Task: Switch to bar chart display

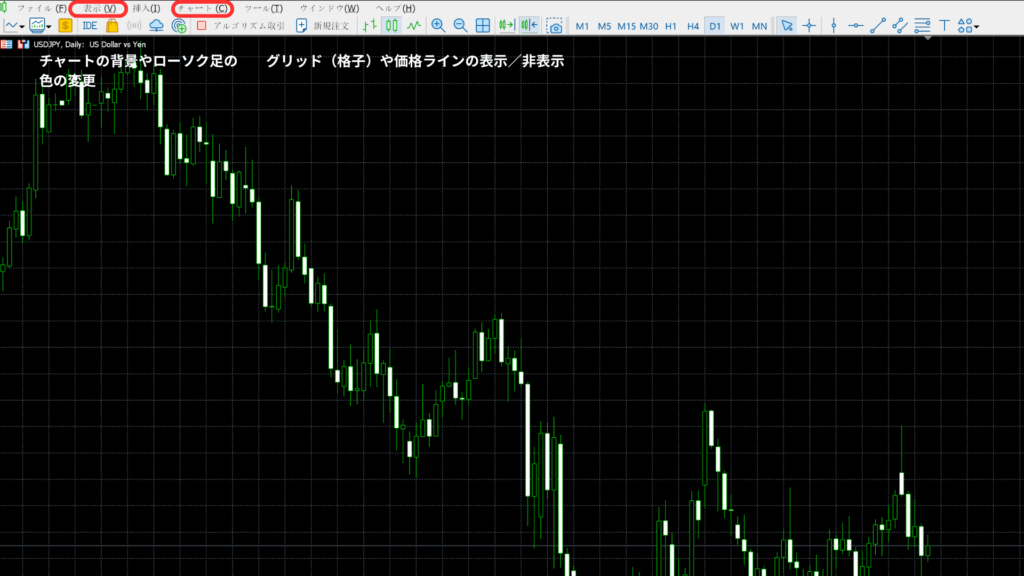Action: pyautogui.click(x=370, y=25)
